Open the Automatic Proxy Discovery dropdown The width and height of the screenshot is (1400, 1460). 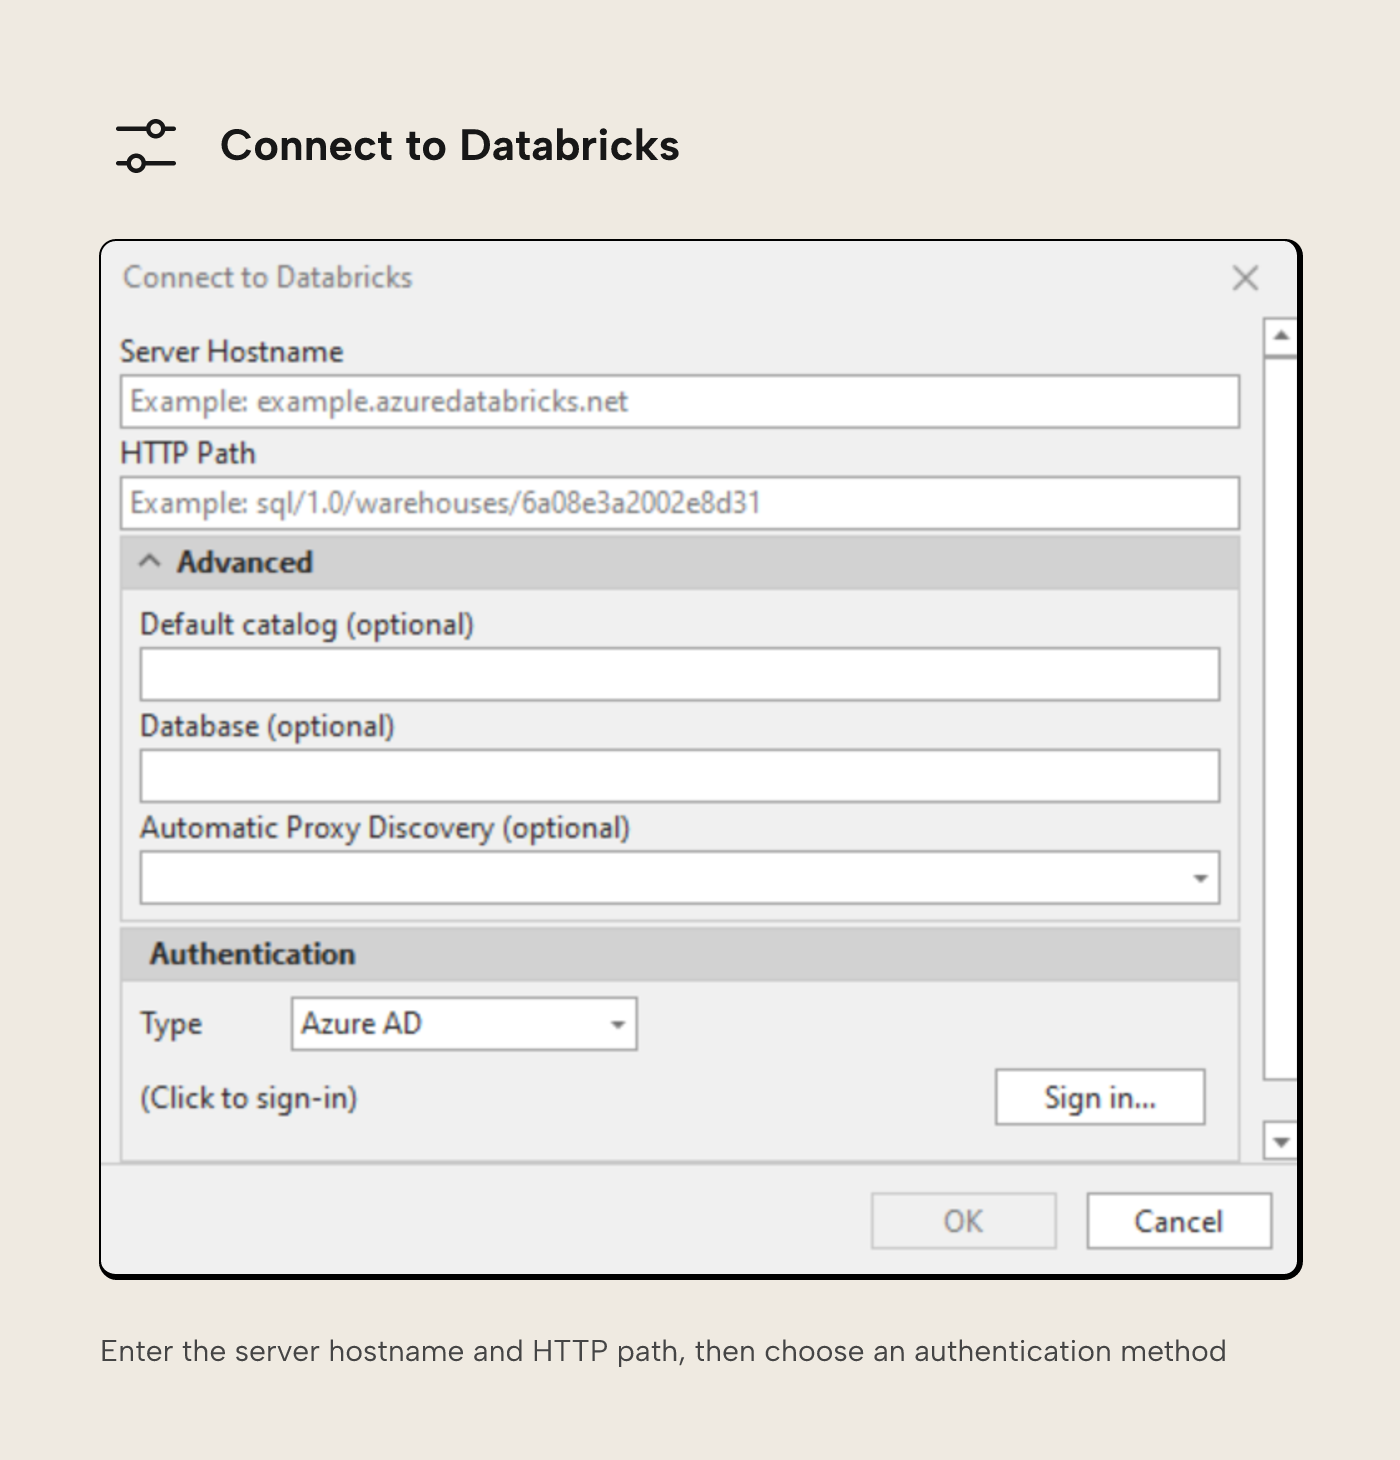(x=680, y=878)
